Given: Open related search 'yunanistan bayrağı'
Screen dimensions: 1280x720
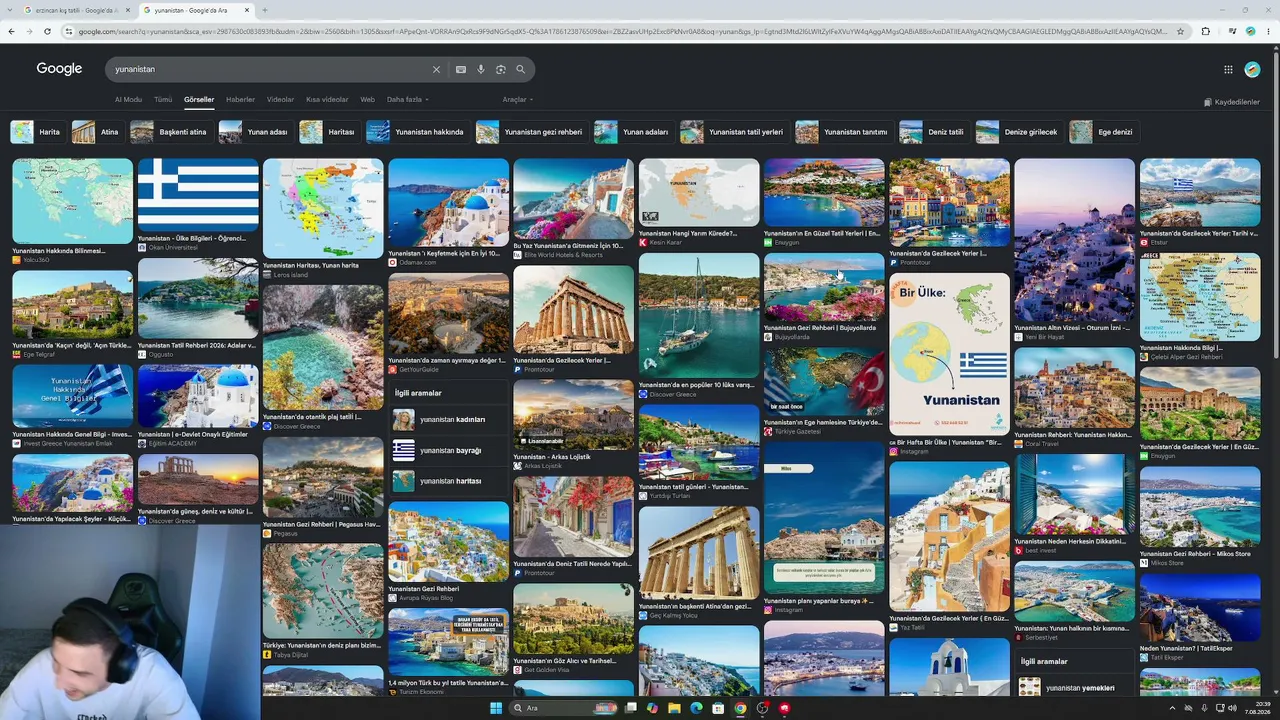Looking at the screenshot, I should [448, 451].
